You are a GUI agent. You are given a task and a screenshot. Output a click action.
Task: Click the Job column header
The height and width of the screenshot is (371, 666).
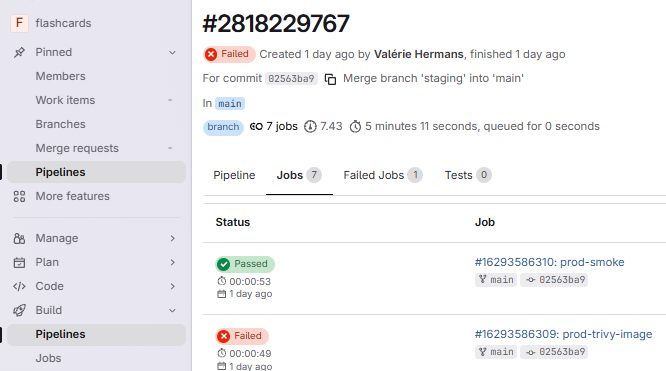(x=485, y=222)
